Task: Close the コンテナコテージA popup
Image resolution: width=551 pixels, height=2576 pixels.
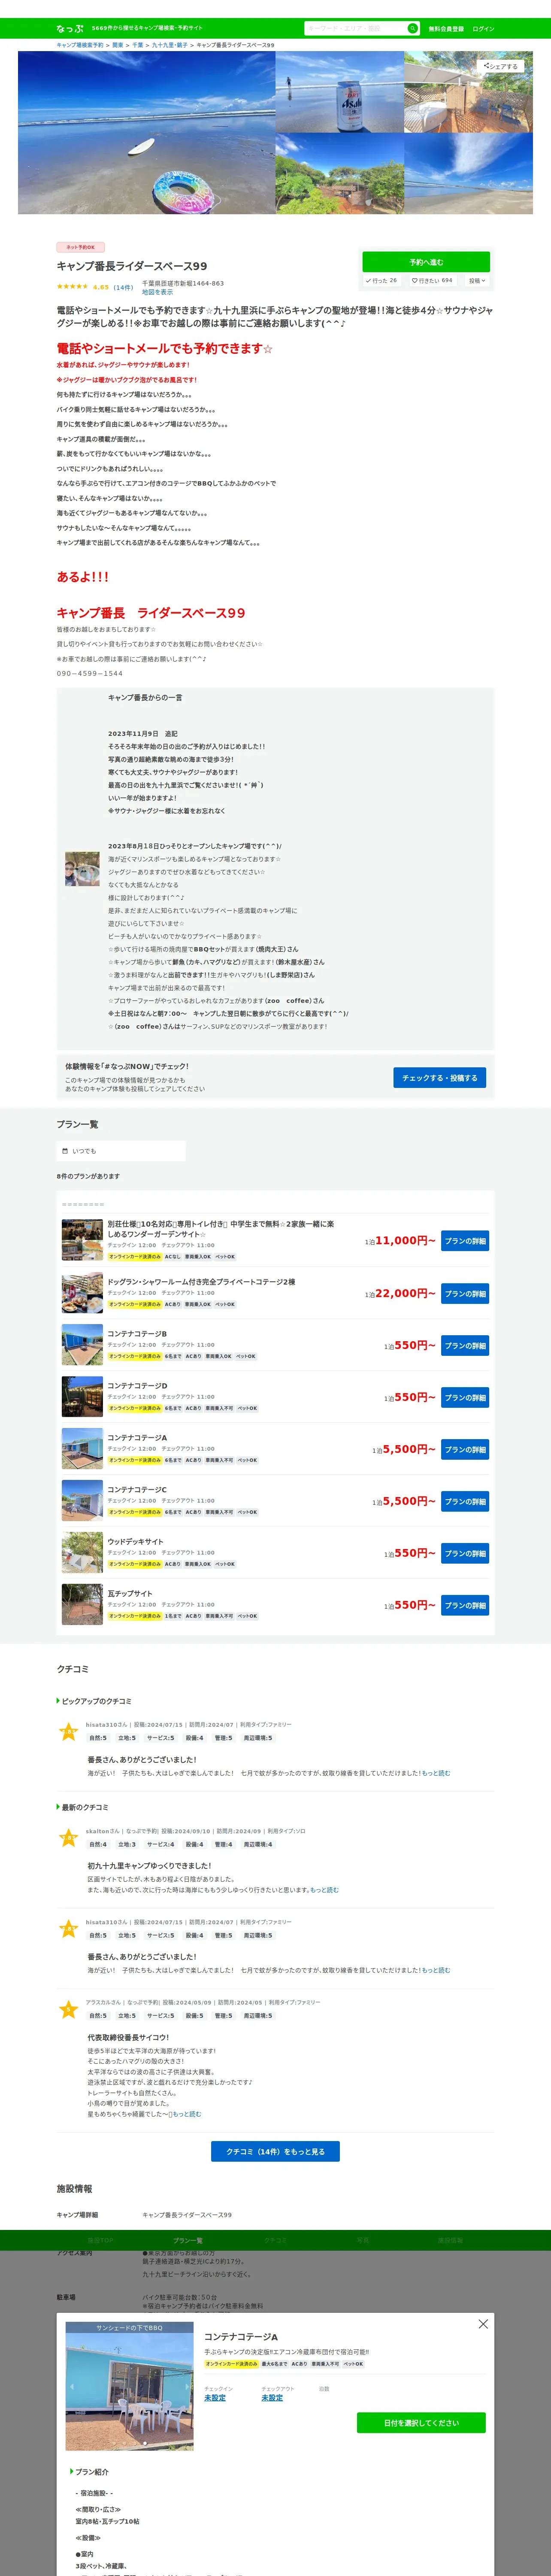Action: (x=483, y=2324)
